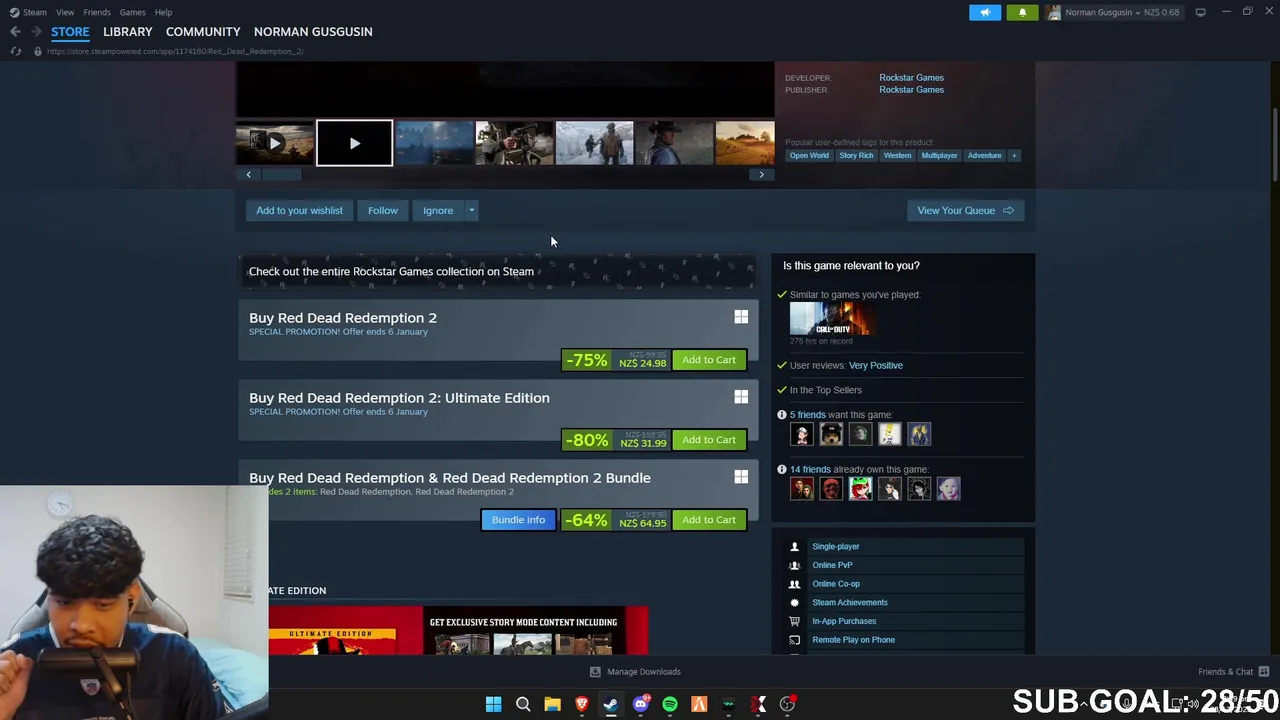Viewport: 1280px width, 720px height.
Task: Click the plus icon after the Adventure tag
Action: [x=1014, y=155]
